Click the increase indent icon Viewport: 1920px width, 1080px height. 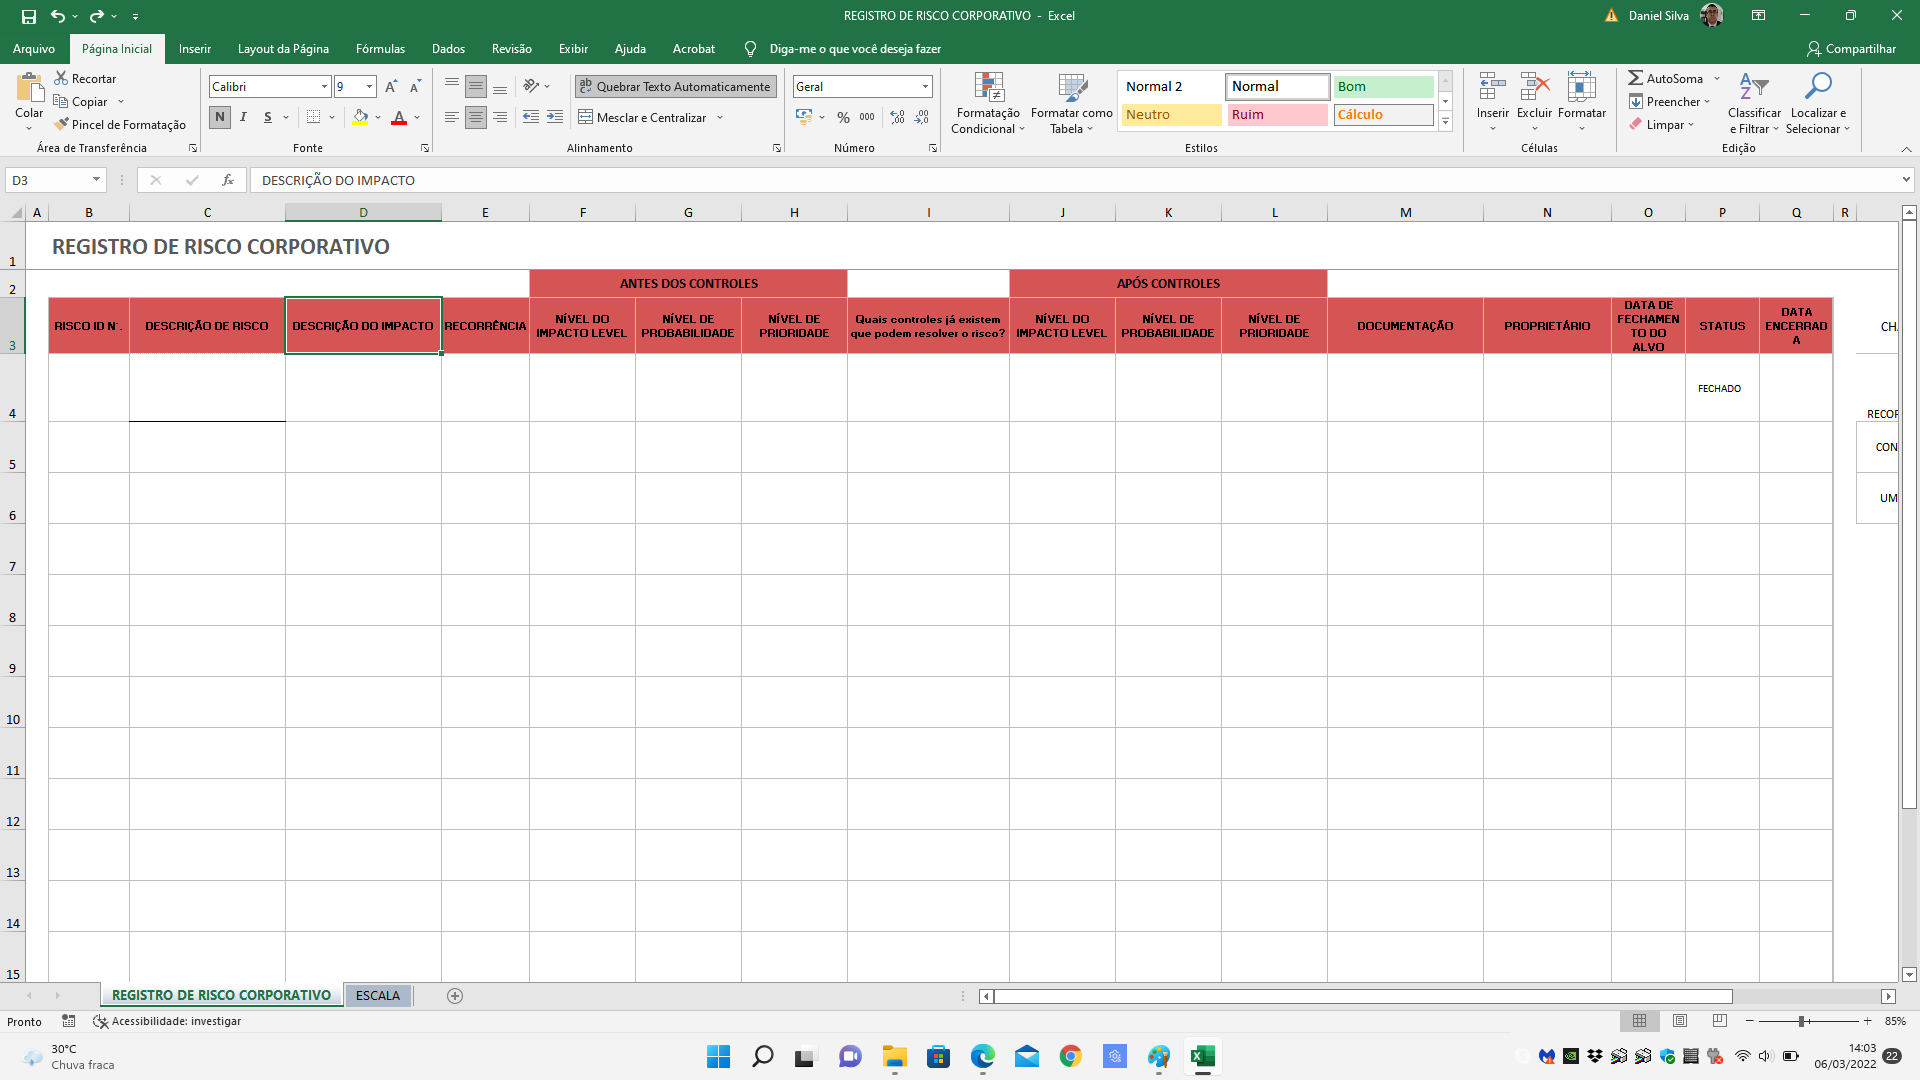555,117
